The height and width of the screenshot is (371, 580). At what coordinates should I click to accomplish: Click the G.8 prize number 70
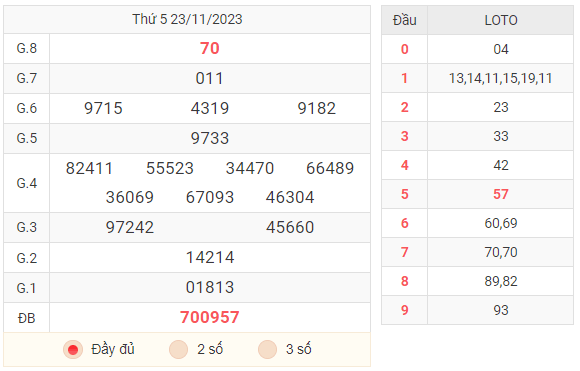click(210, 48)
